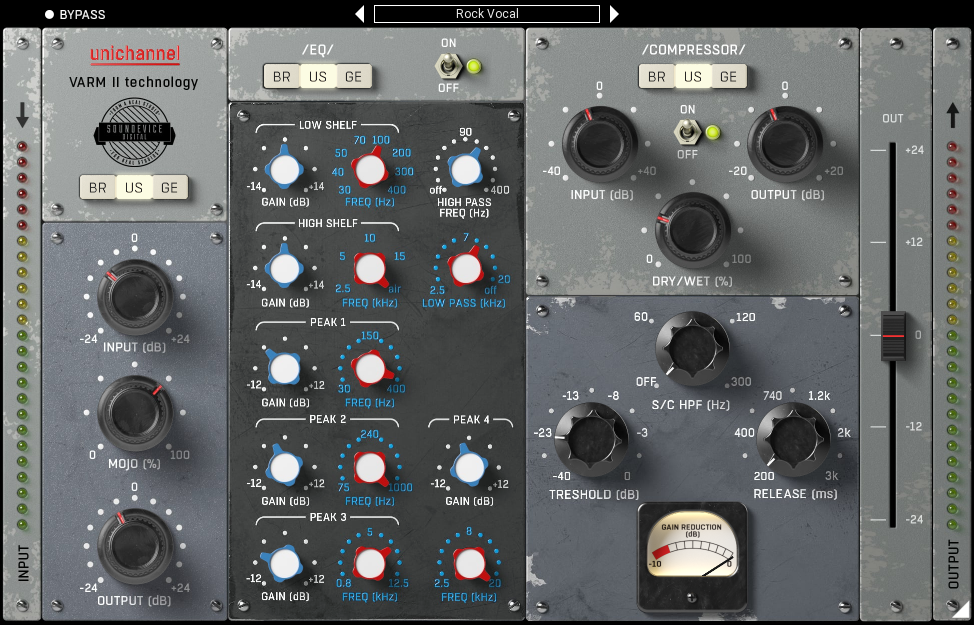Flip the Compressor ON/OFF toggle switch
Screen dimensions: 974x625
[688, 132]
